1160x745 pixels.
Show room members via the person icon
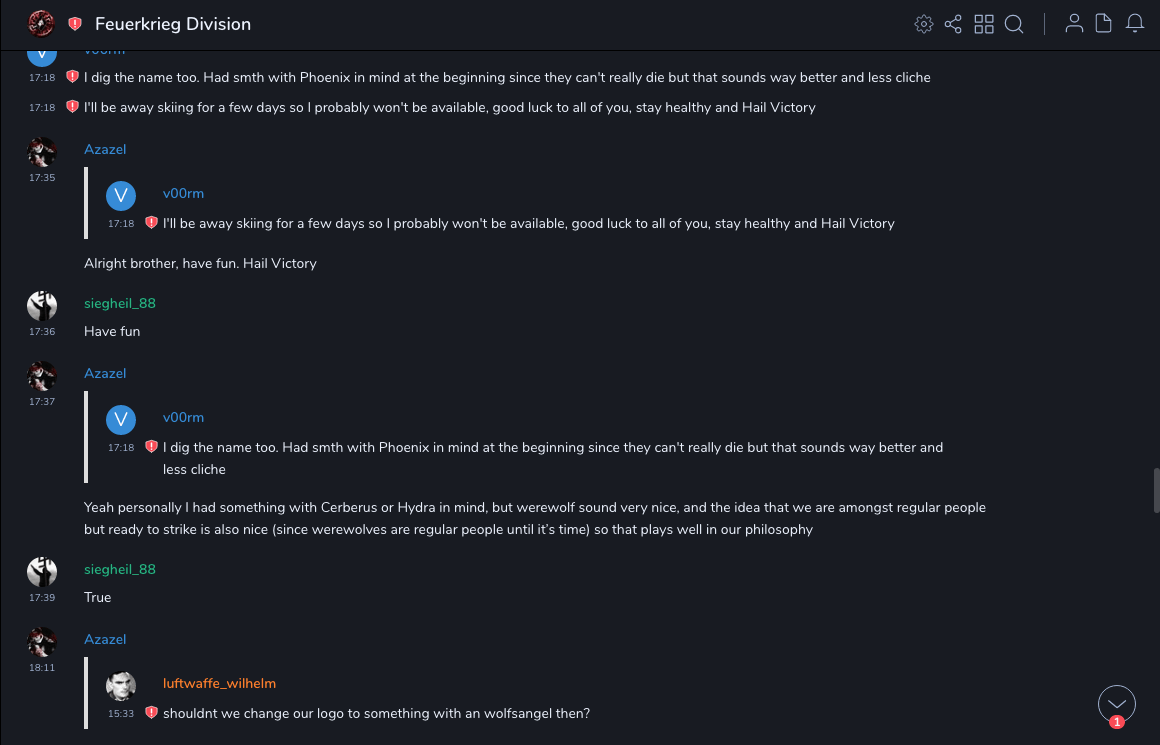coord(1074,24)
